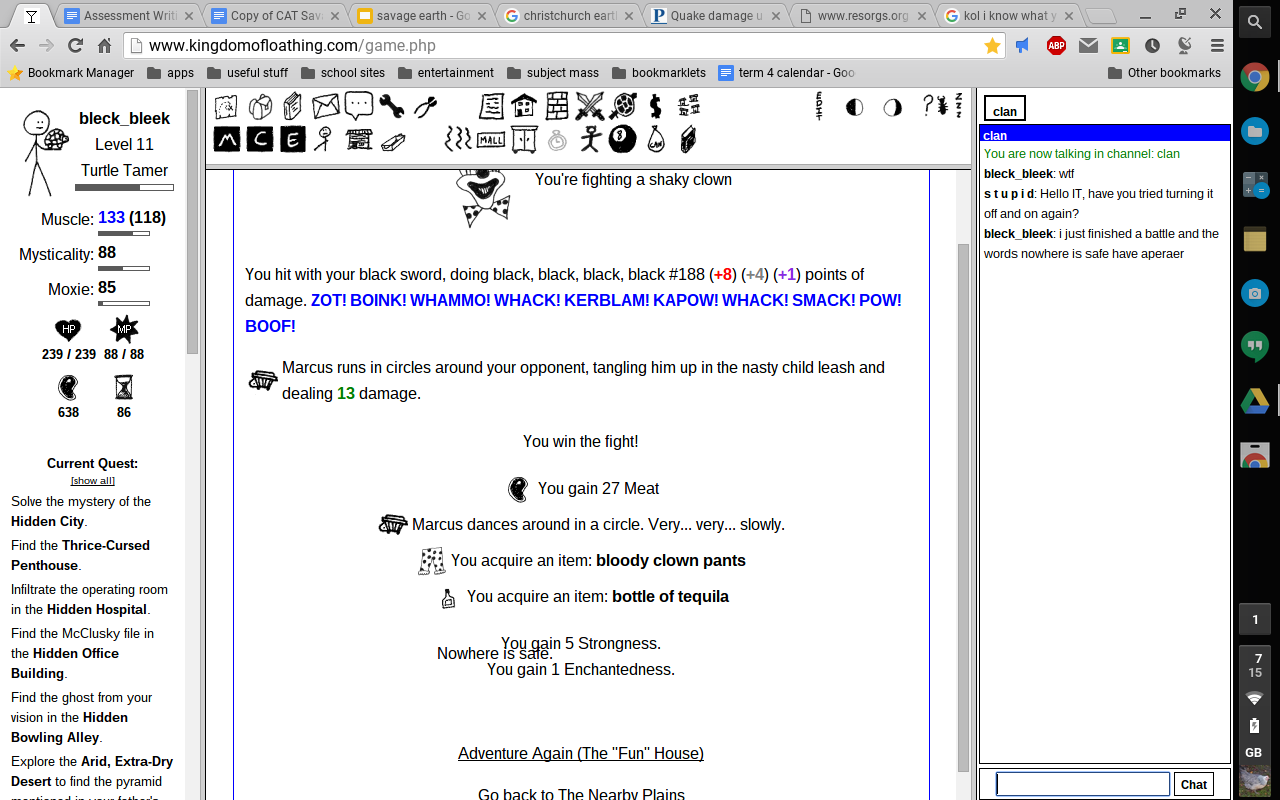The width and height of the screenshot is (1280, 800).
Task: Reload the page with refresh button
Action: [75, 46]
